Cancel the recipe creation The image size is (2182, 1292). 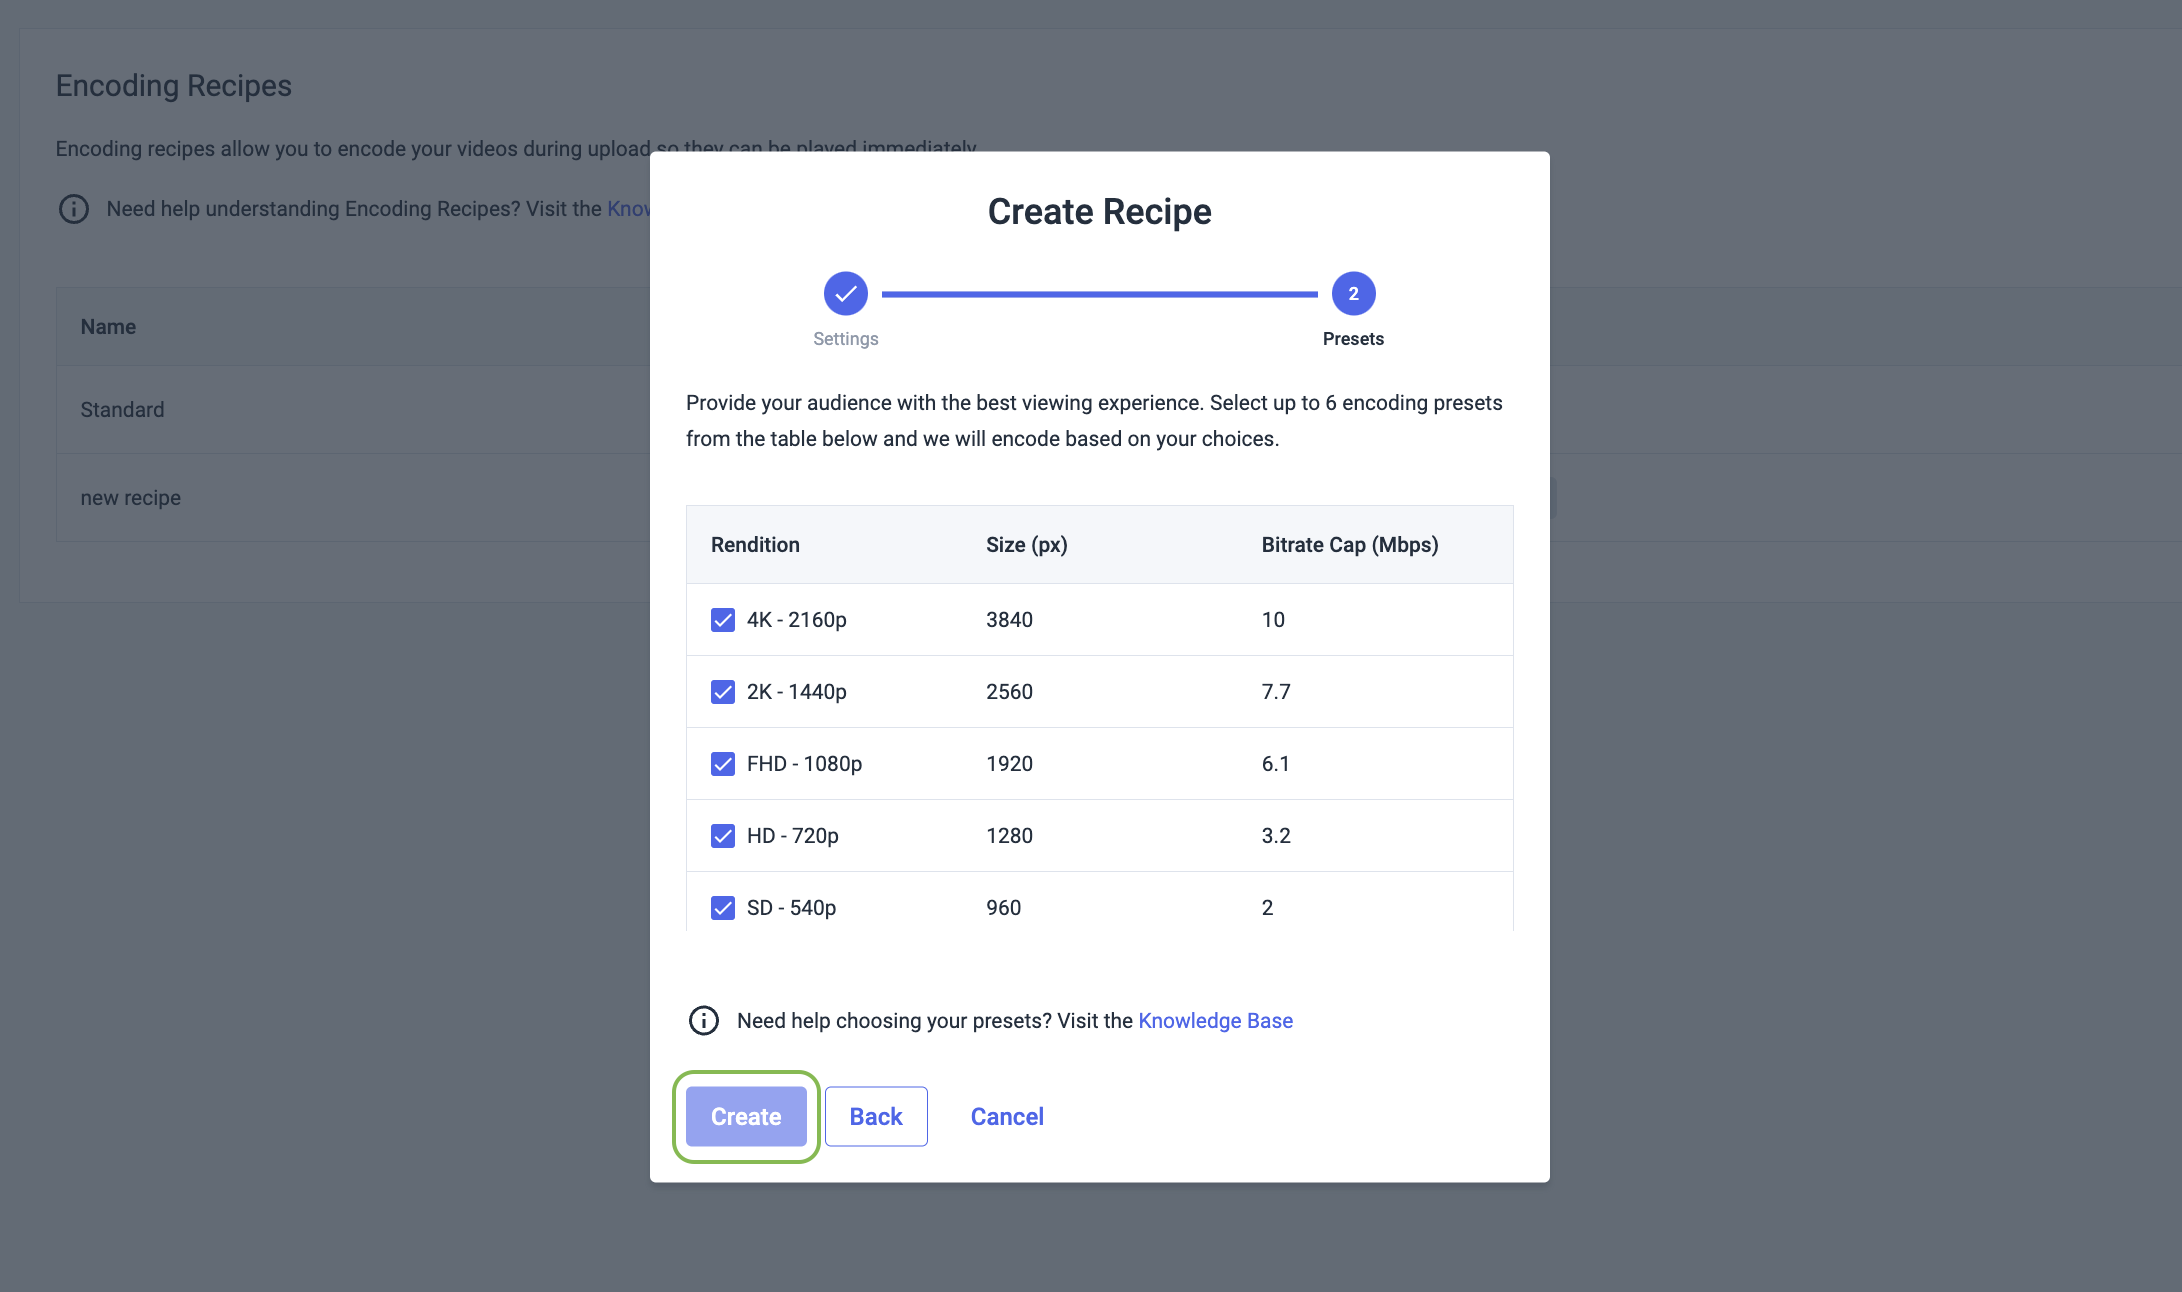coord(1007,1116)
